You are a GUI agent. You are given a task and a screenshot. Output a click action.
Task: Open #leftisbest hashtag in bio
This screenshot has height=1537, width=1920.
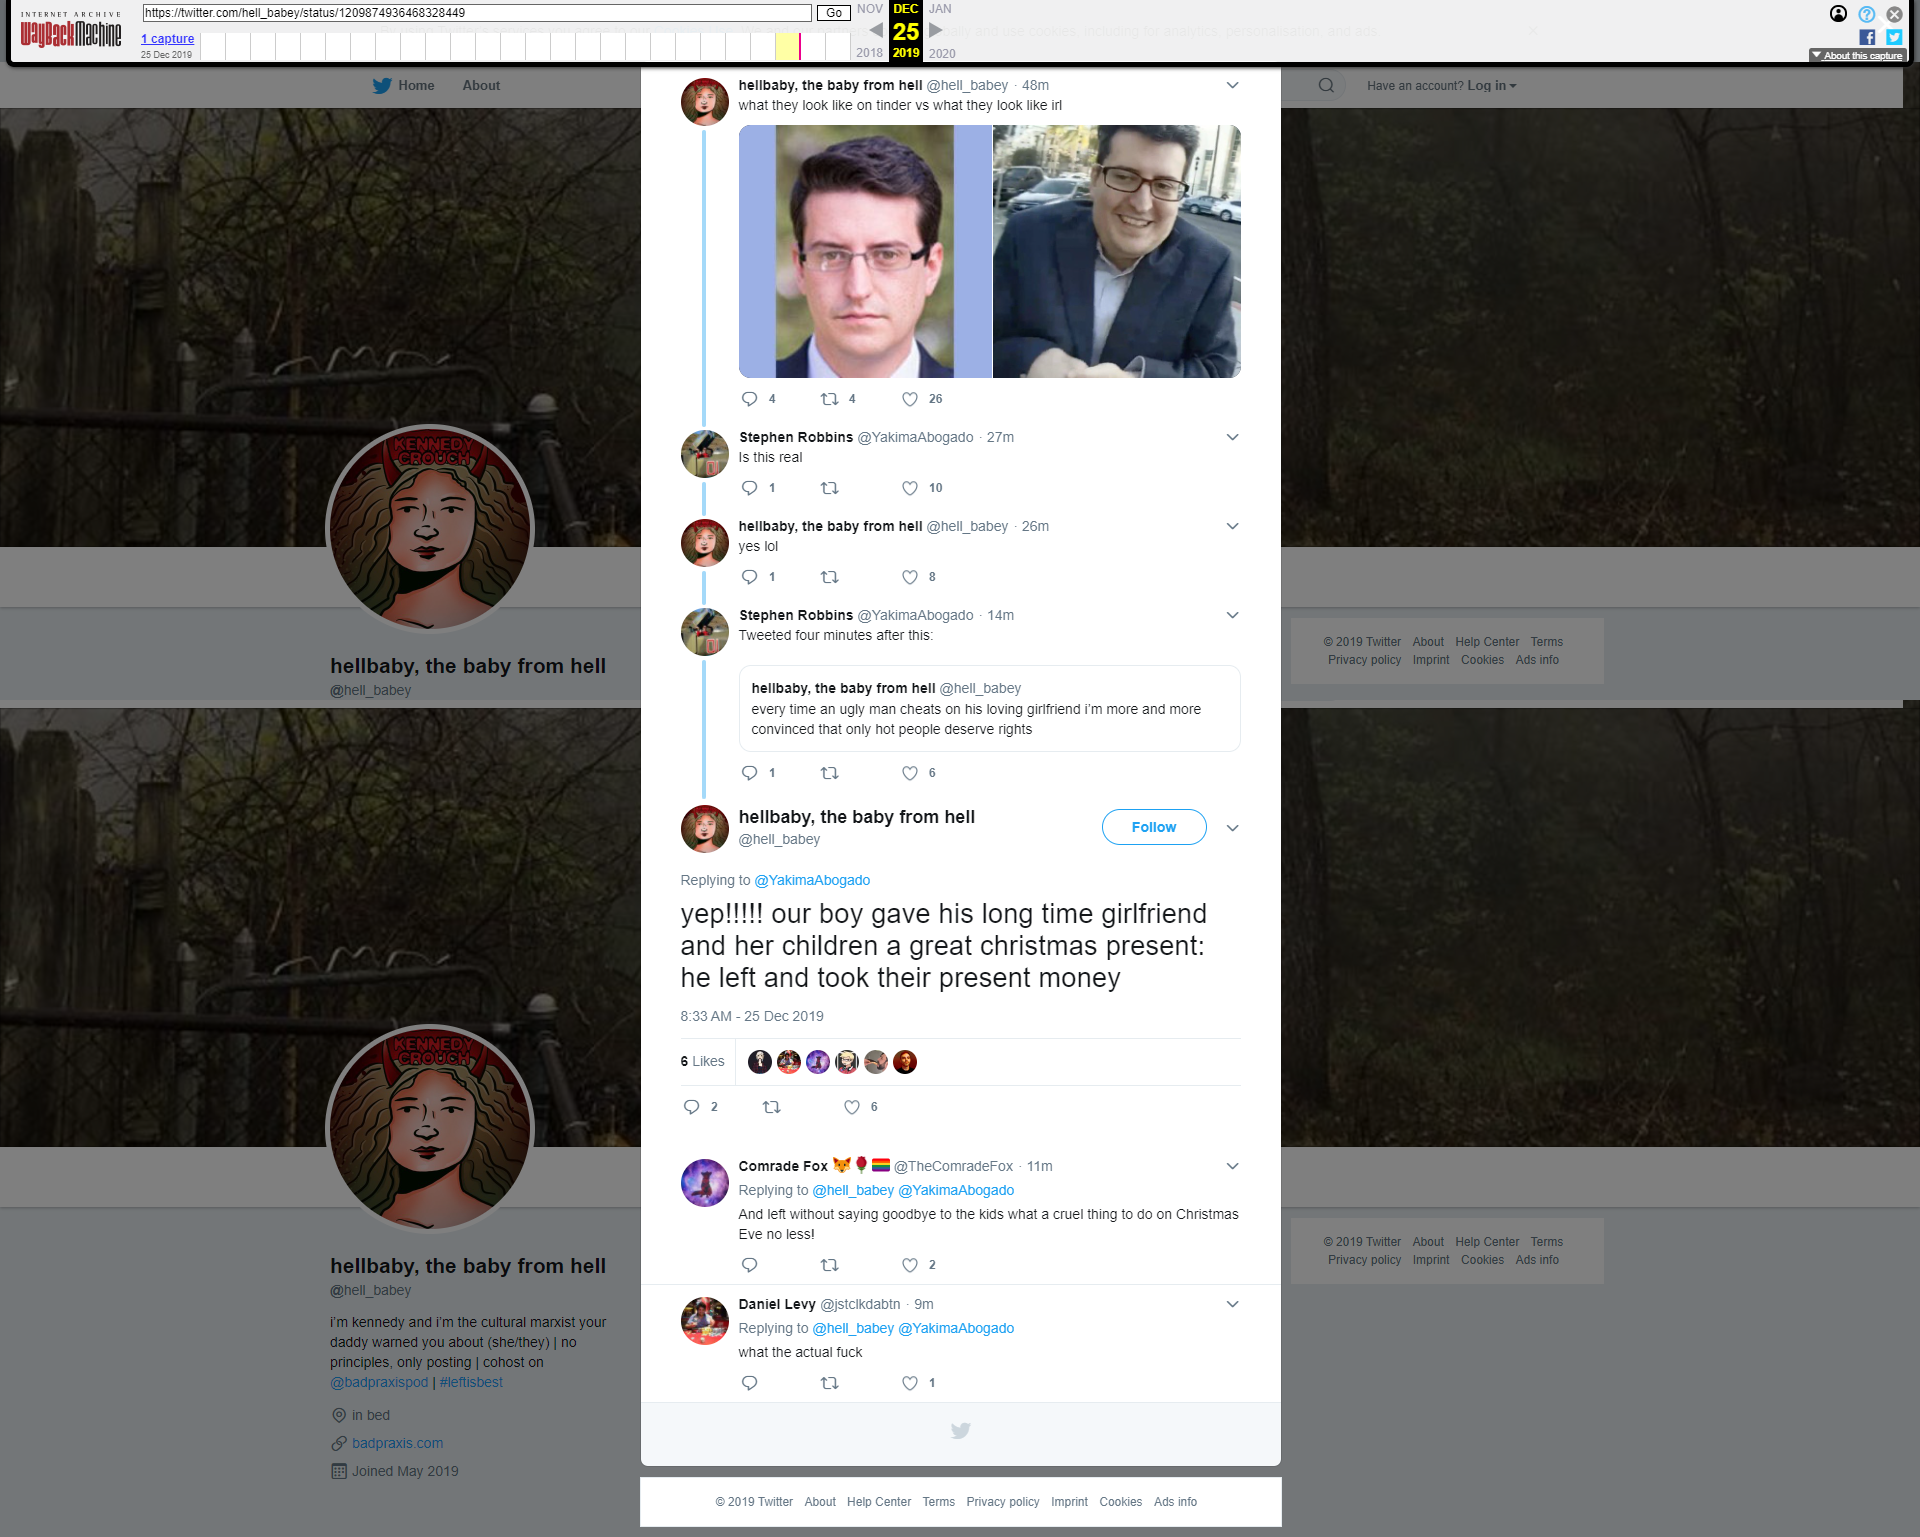pyautogui.click(x=471, y=1383)
